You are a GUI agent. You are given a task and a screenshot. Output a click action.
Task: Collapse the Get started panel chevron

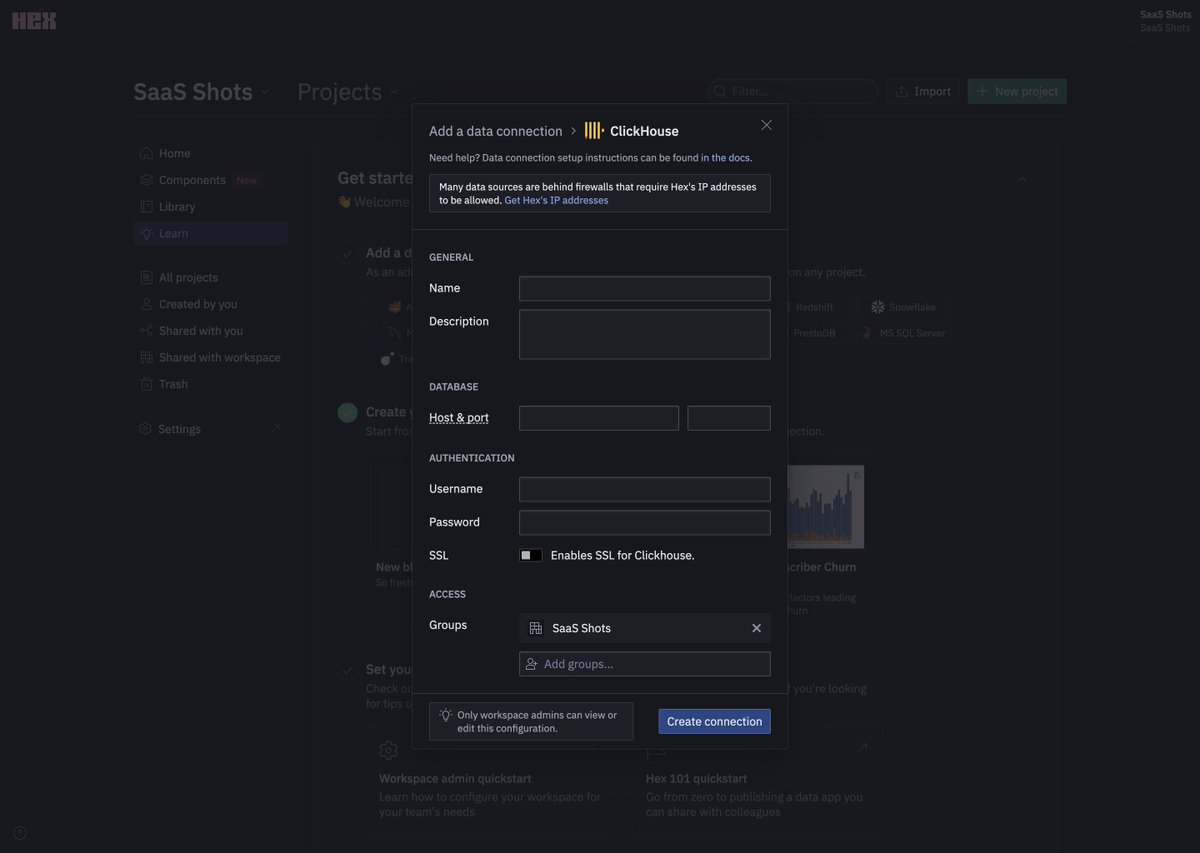(1022, 179)
